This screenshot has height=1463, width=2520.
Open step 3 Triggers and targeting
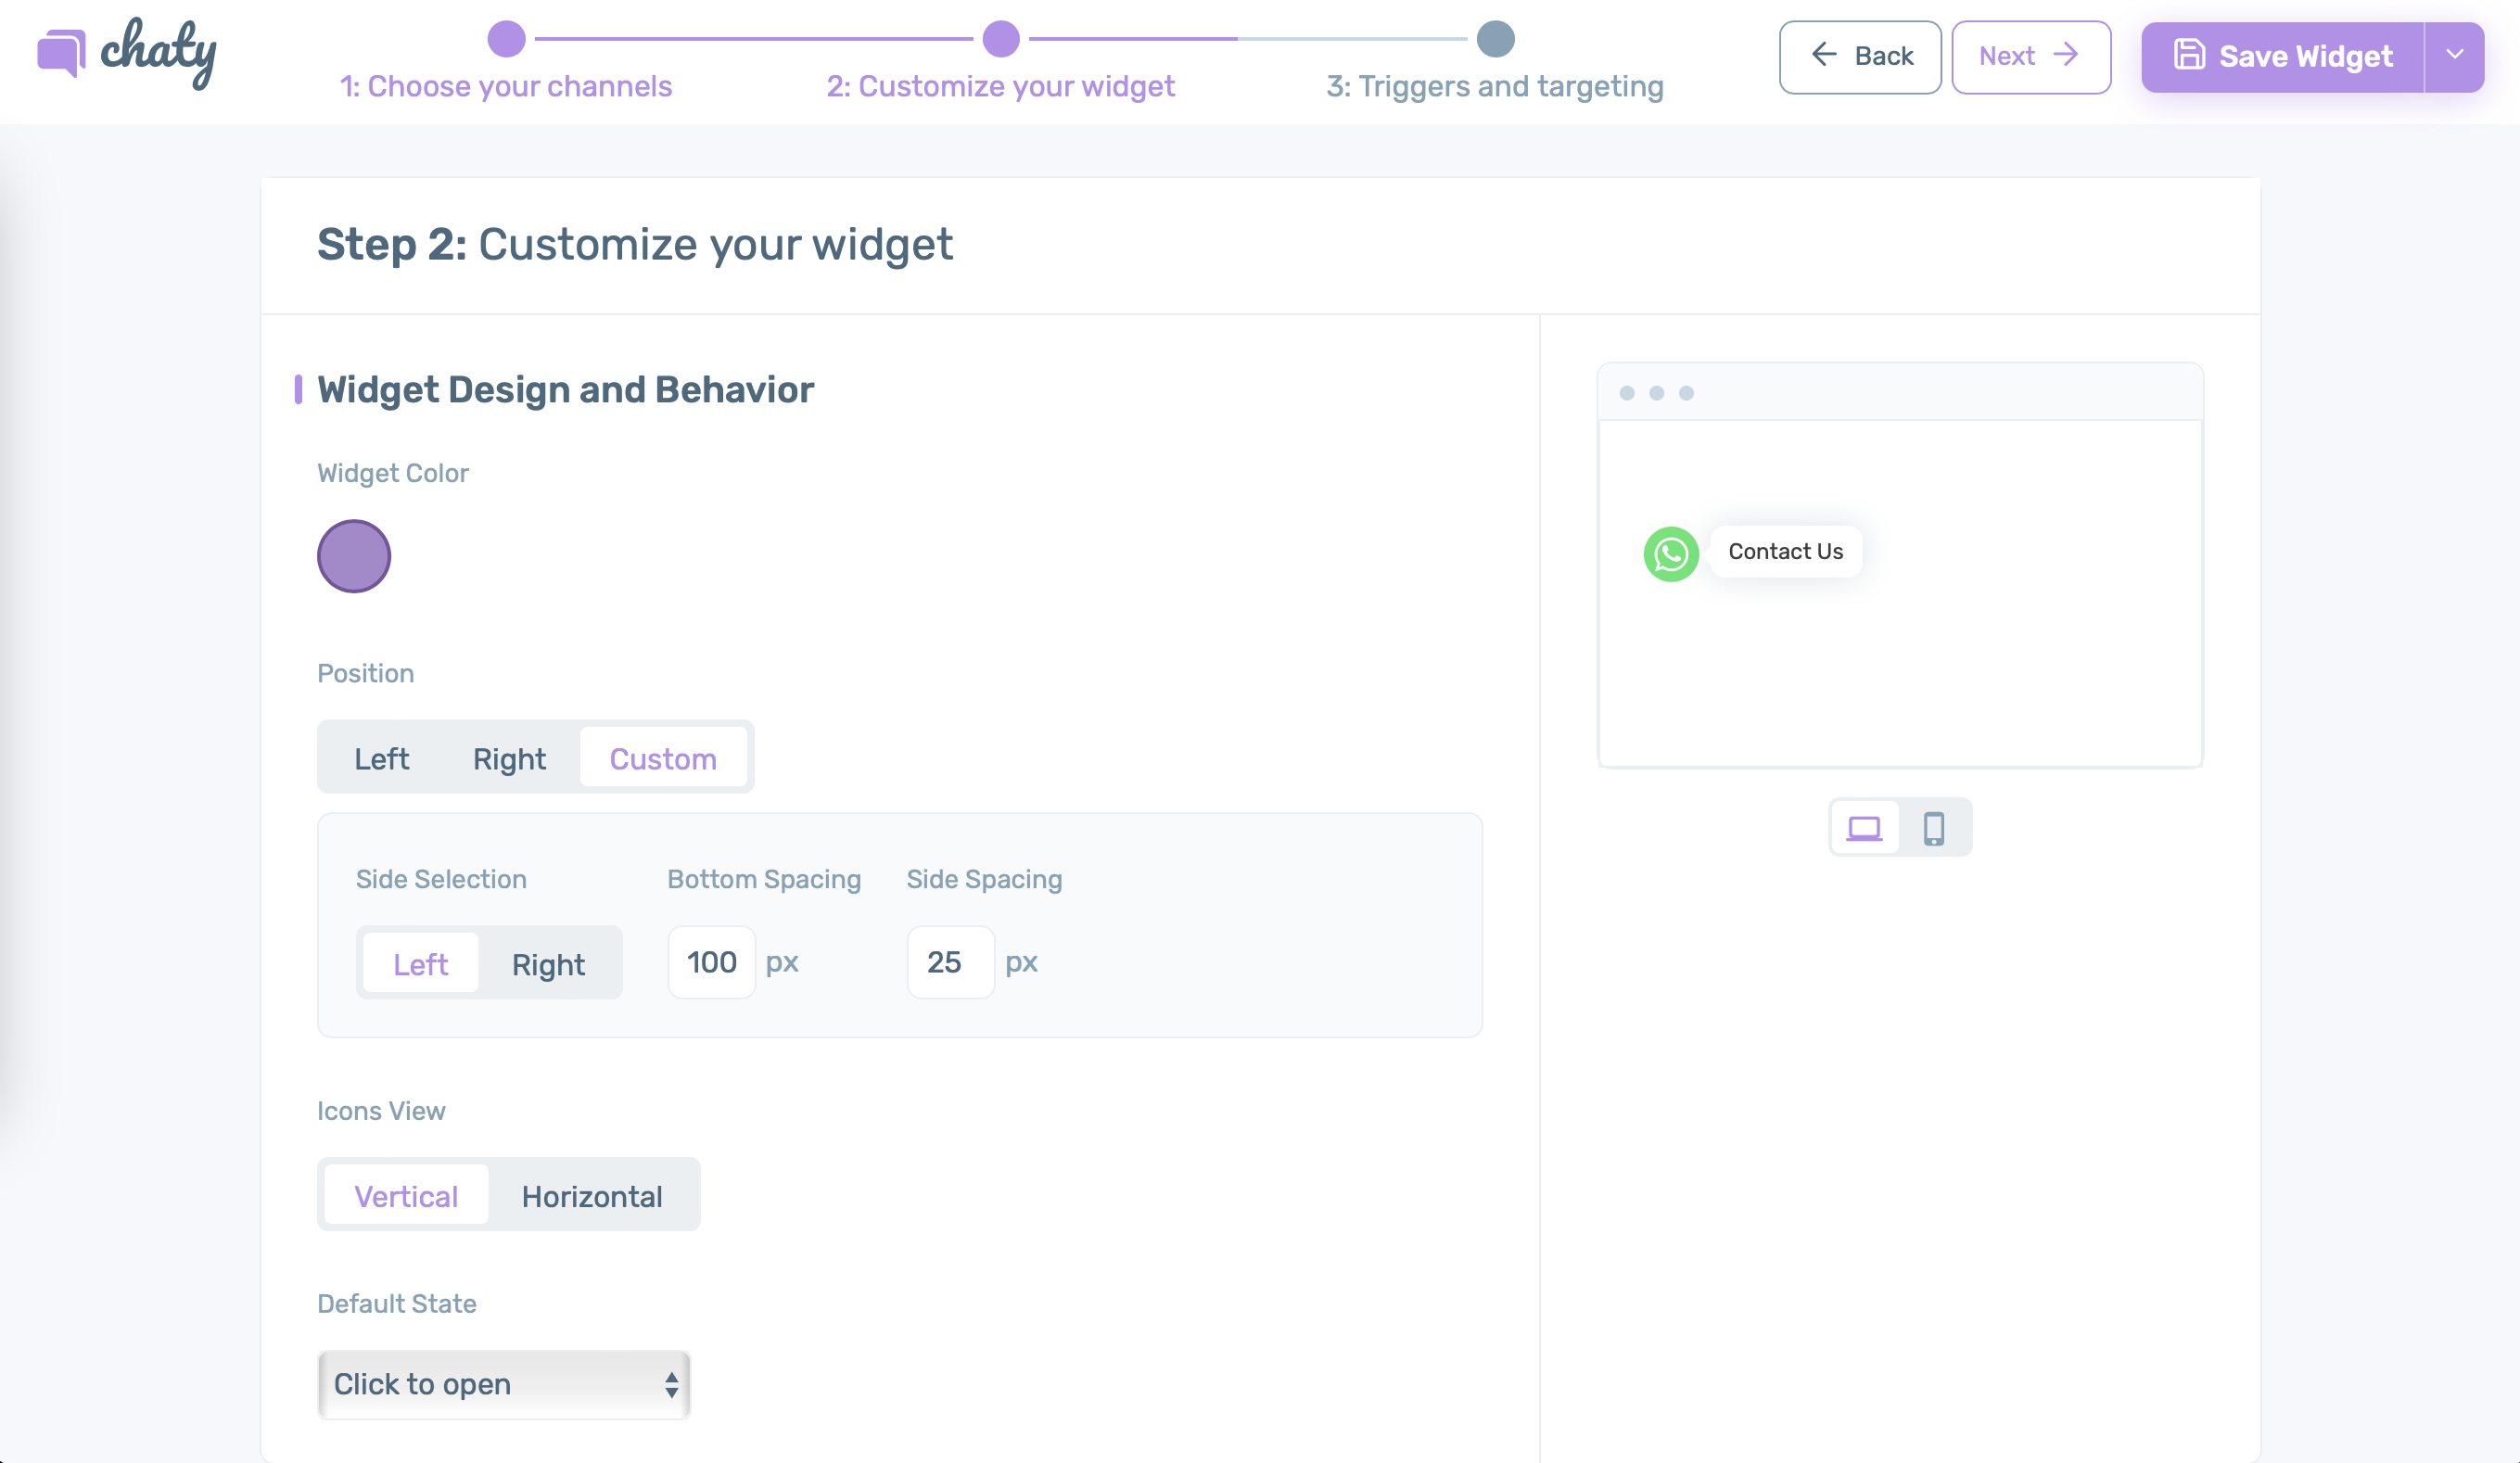(x=1495, y=86)
